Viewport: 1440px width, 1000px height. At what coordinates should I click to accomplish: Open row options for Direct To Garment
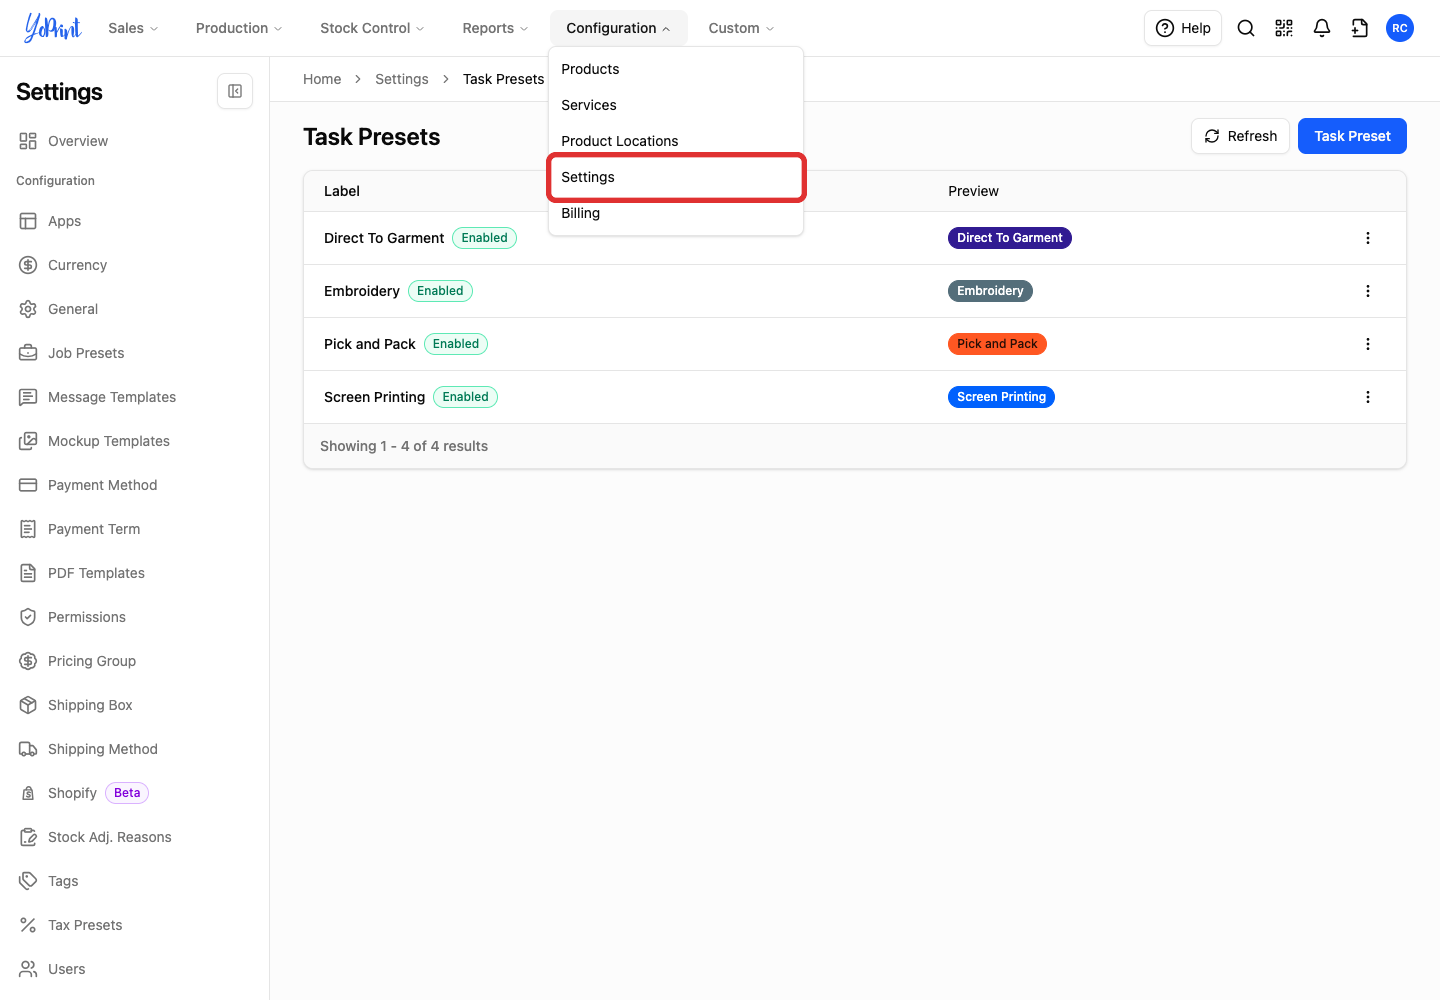[1368, 238]
